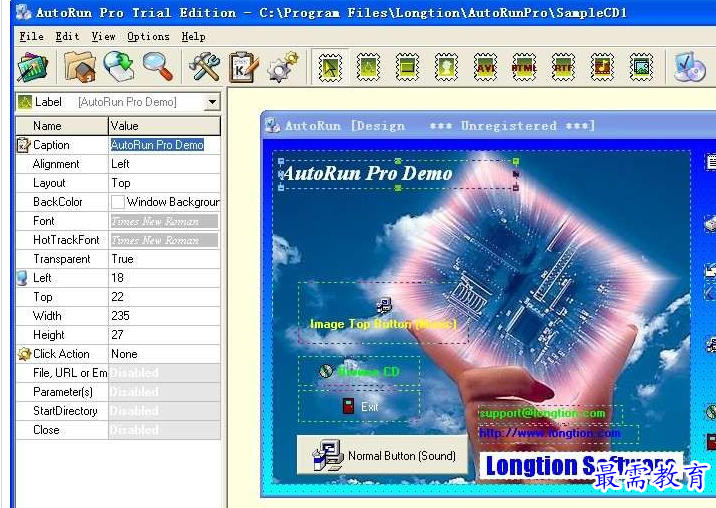Click the Left value 18
Screen dimensions: 716x508
point(164,278)
